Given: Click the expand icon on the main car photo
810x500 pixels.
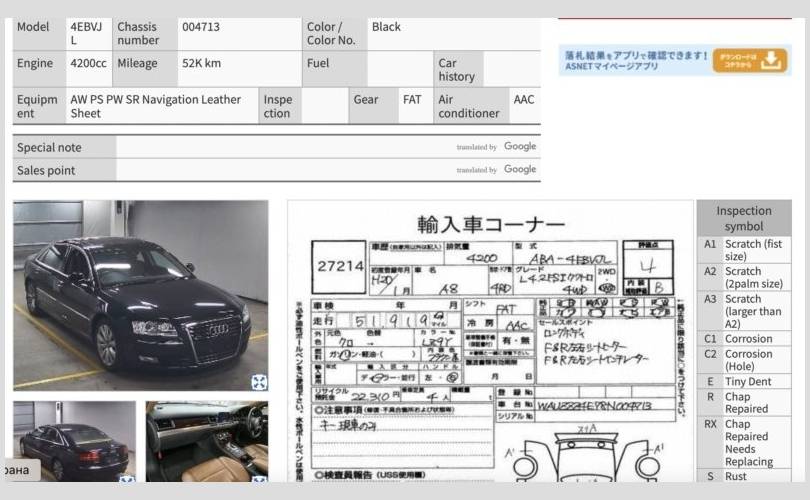Looking at the screenshot, I should click(258, 381).
